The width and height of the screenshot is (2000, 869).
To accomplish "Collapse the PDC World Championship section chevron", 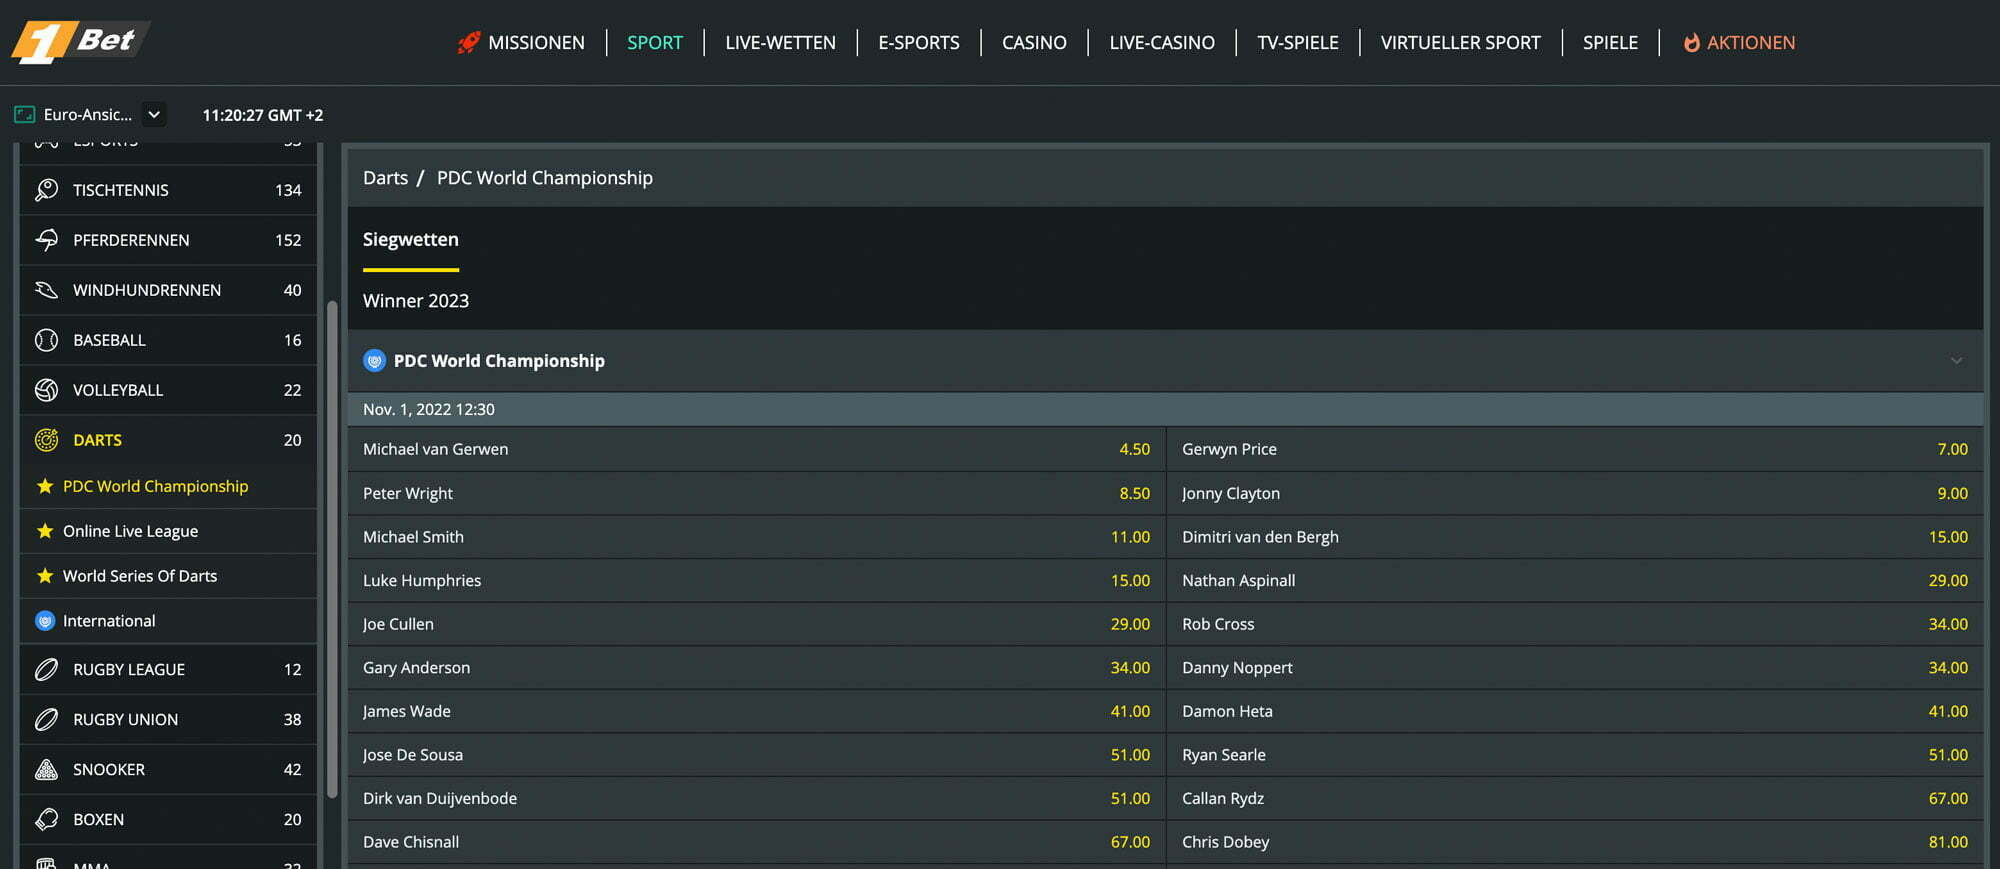I will pyautogui.click(x=1956, y=360).
